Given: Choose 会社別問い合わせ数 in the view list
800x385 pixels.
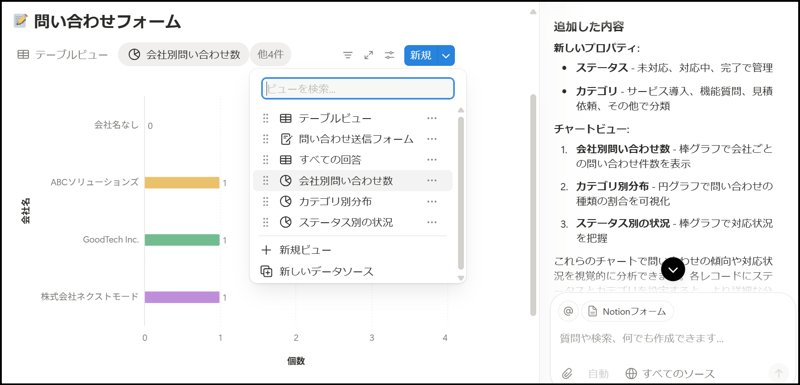Looking at the screenshot, I should point(353,181).
